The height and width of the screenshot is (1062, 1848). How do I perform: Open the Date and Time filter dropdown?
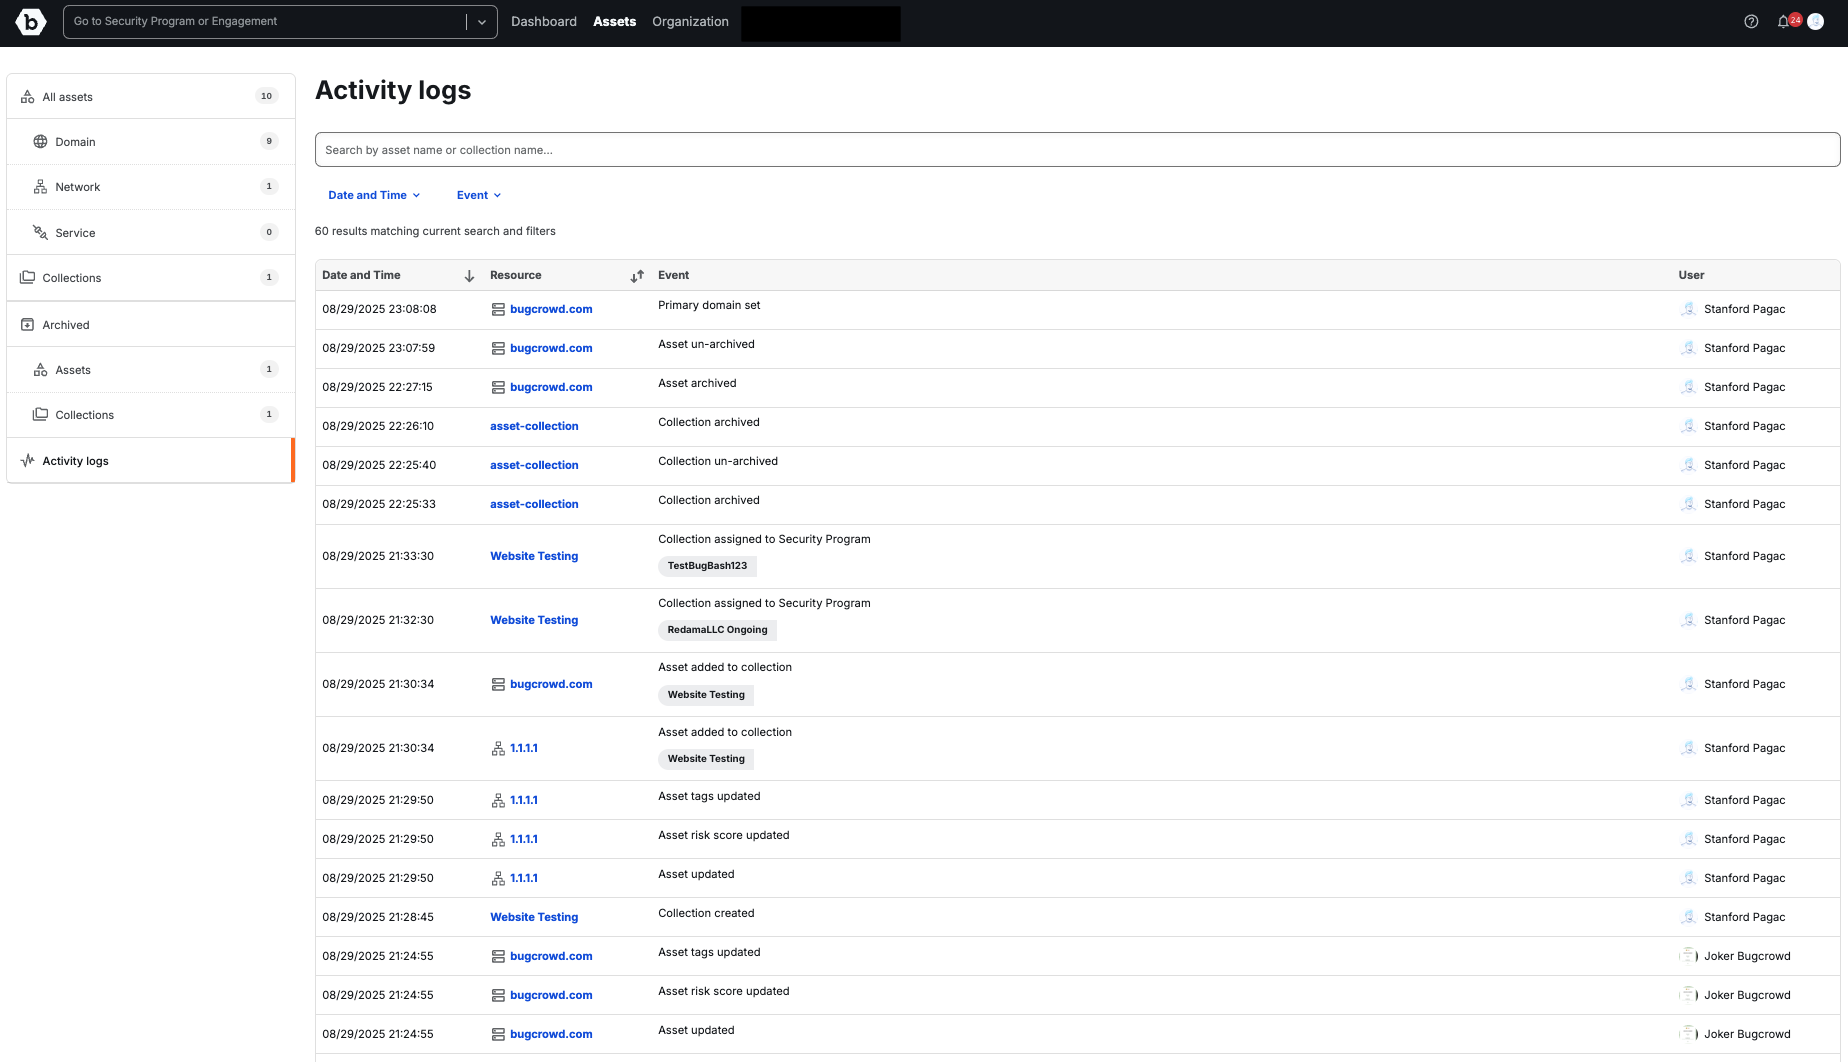coord(374,195)
